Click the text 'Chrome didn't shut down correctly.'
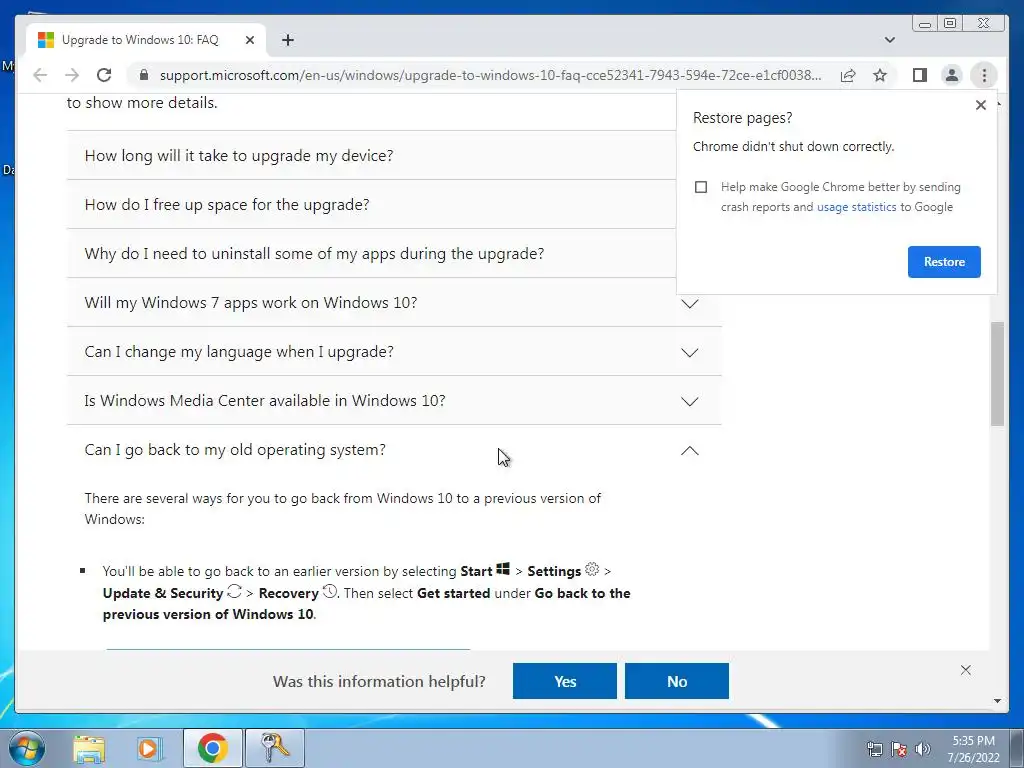The image size is (1024, 768). tap(793, 147)
